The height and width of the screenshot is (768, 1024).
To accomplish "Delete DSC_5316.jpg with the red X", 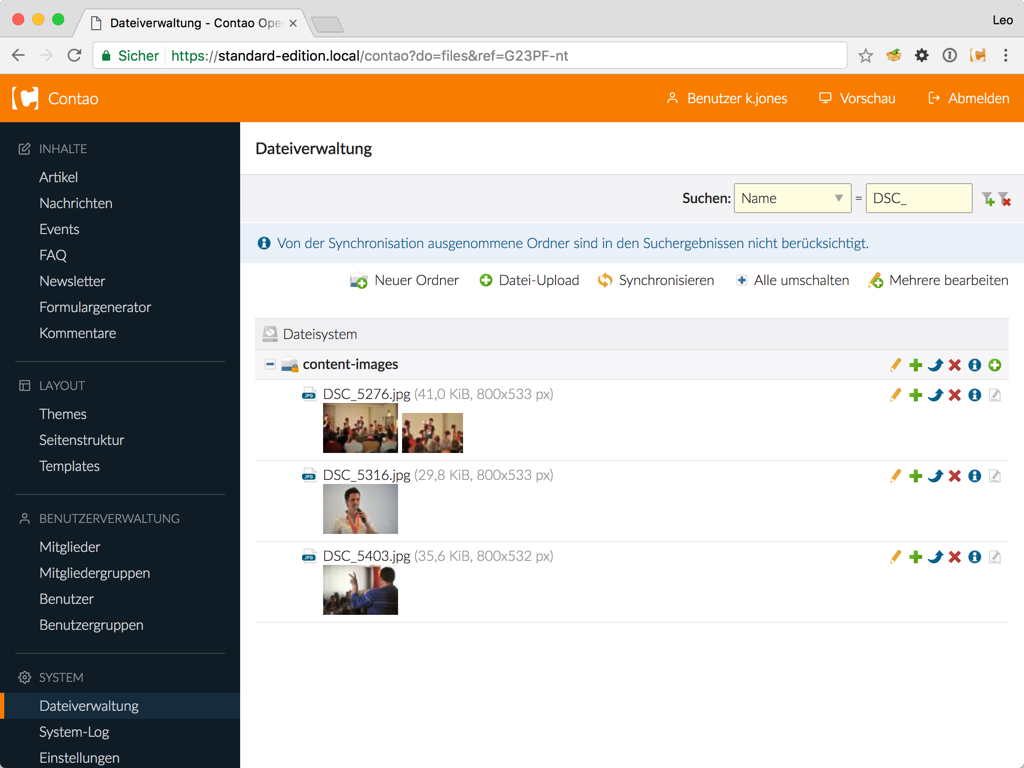I will 955,476.
